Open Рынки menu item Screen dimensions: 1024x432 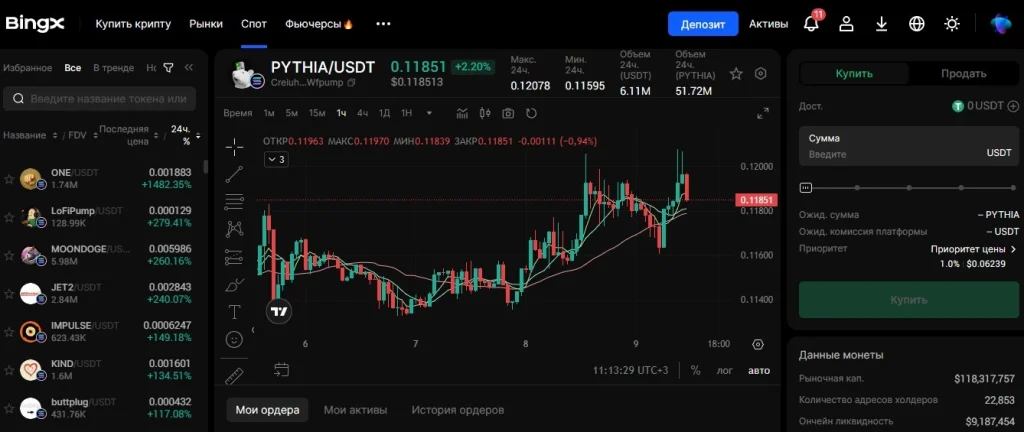point(206,24)
